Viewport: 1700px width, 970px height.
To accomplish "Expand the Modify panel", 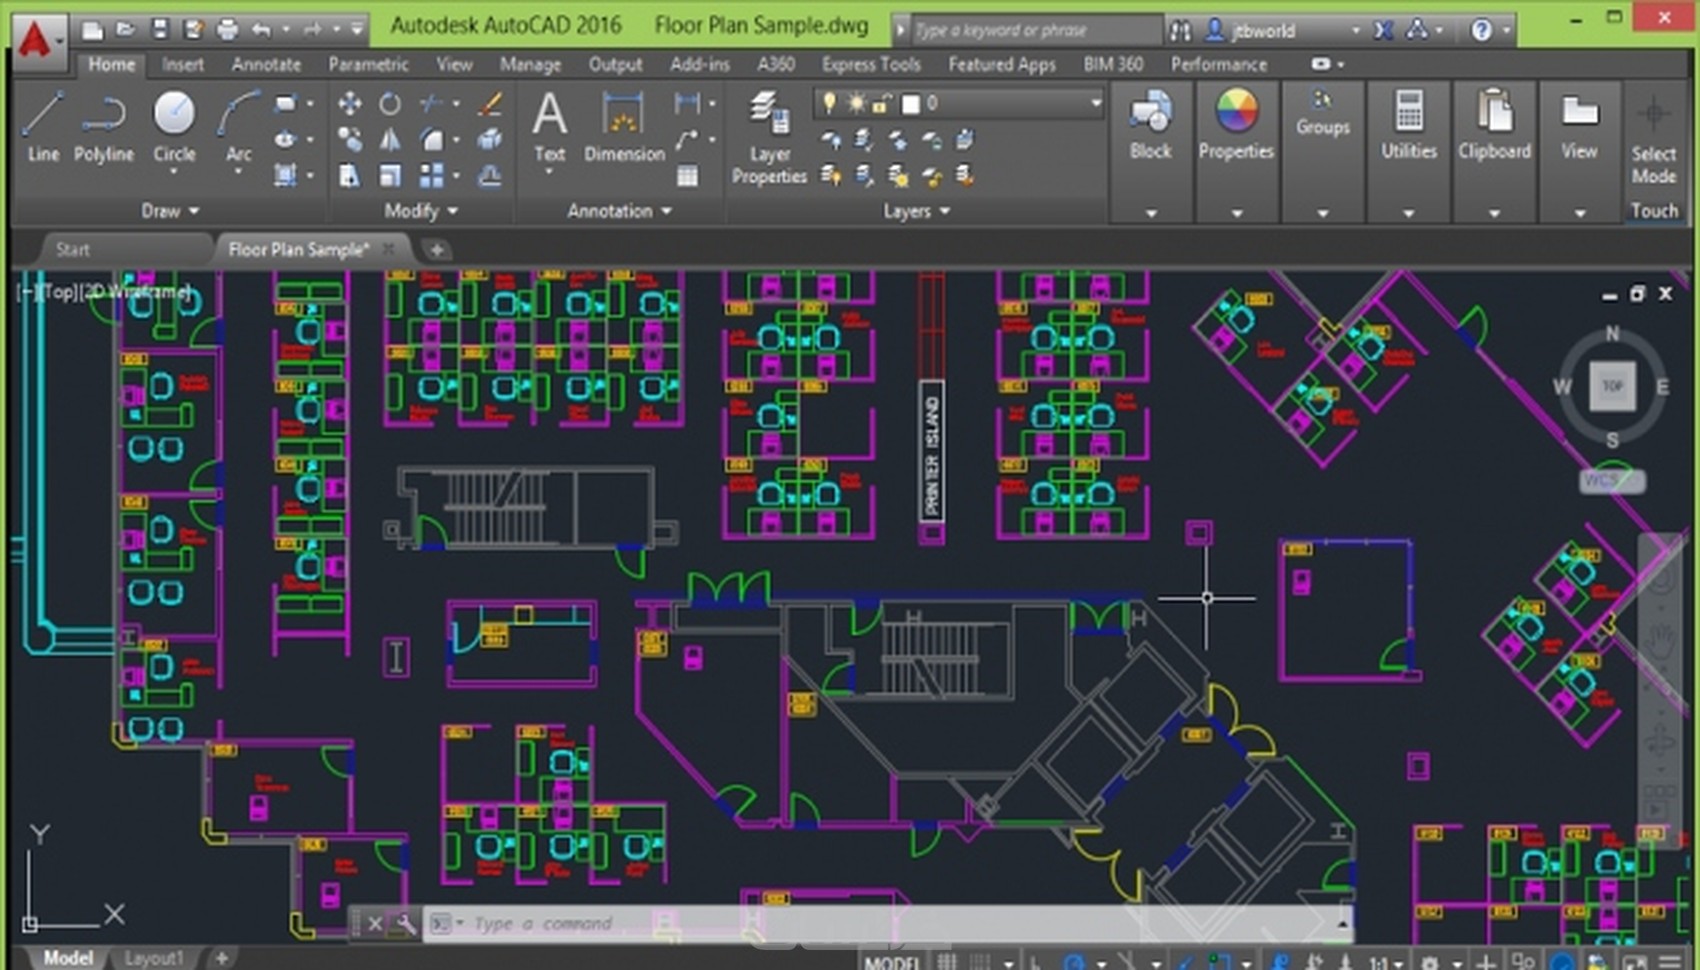I will point(421,211).
